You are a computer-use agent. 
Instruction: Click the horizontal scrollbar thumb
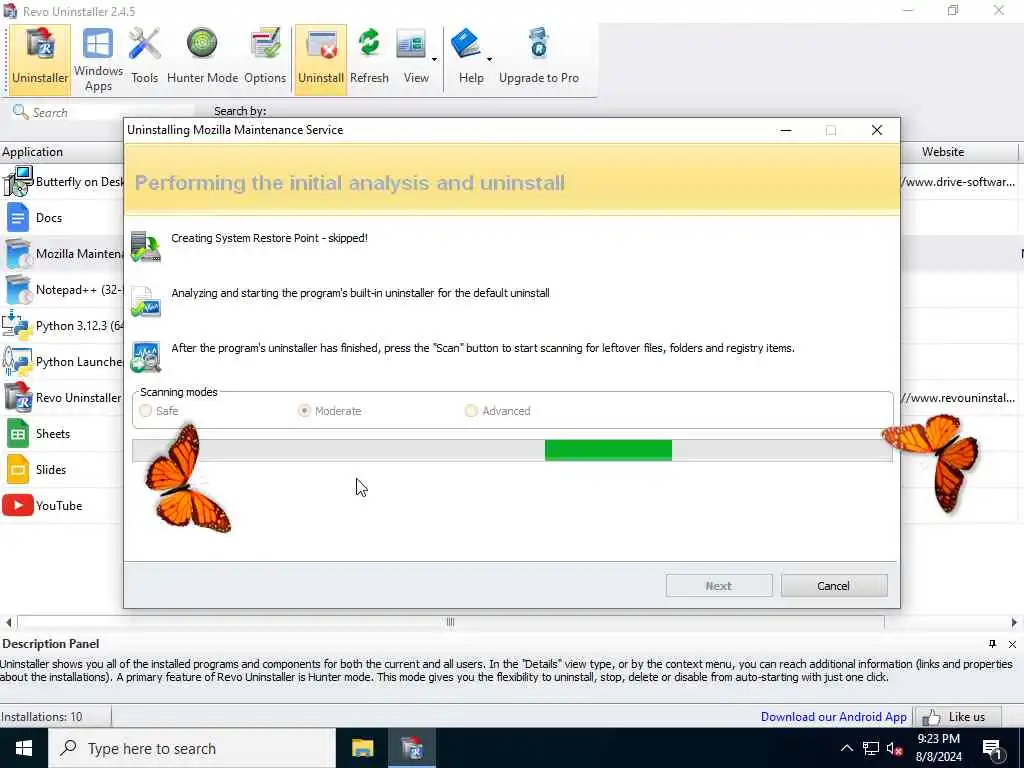coord(450,622)
